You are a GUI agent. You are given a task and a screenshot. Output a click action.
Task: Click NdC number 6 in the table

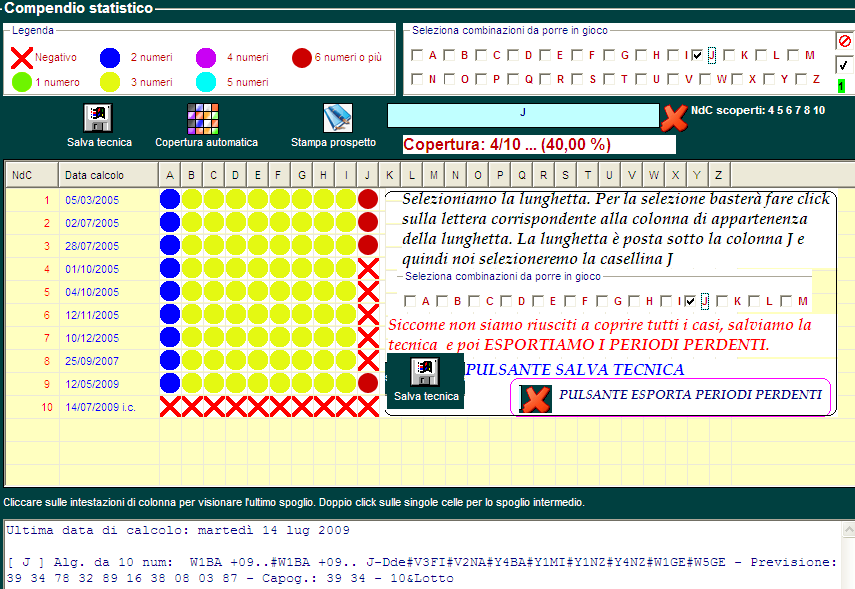pos(47,315)
